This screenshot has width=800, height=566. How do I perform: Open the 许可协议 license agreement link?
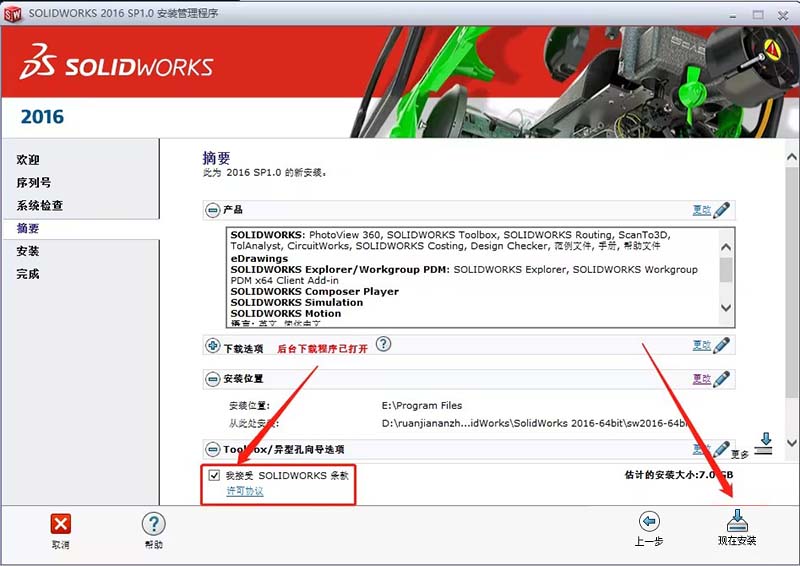(245, 491)
